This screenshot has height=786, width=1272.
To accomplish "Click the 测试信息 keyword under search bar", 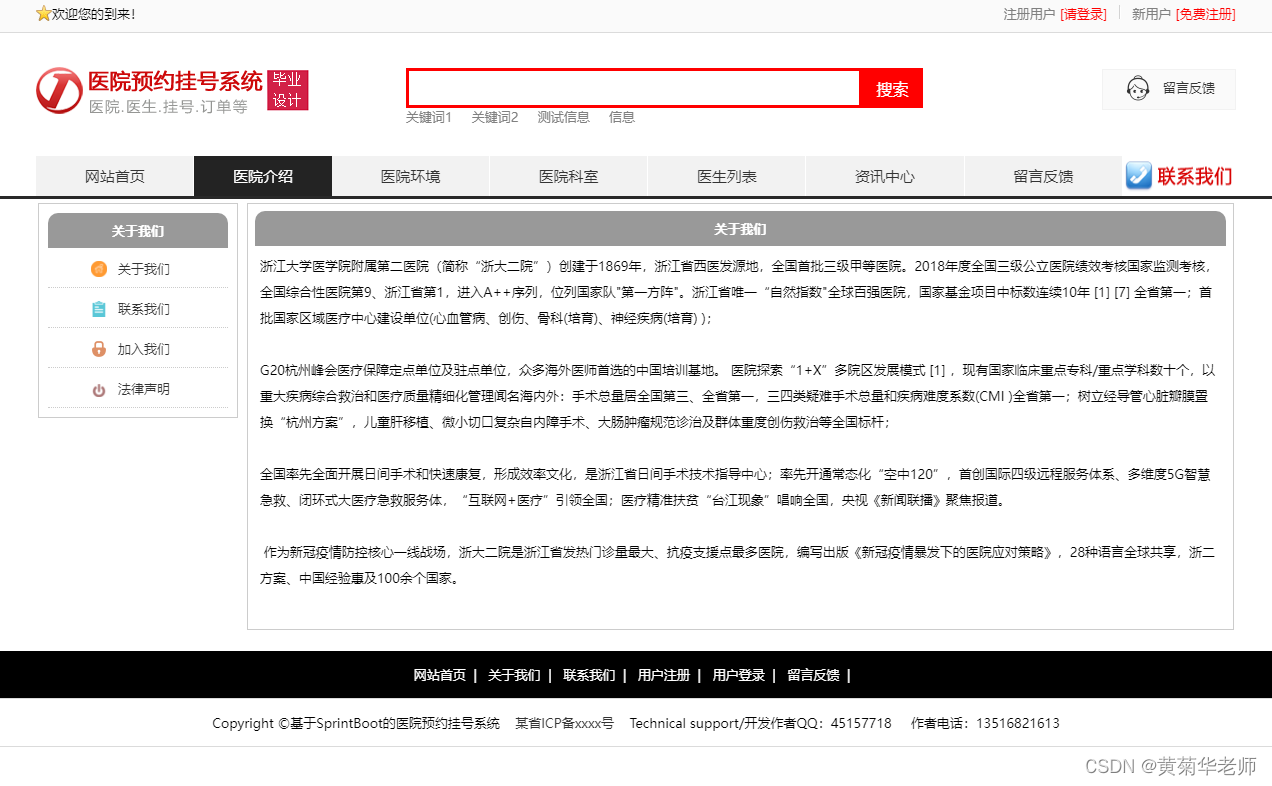I will click(x=563, y=117).
